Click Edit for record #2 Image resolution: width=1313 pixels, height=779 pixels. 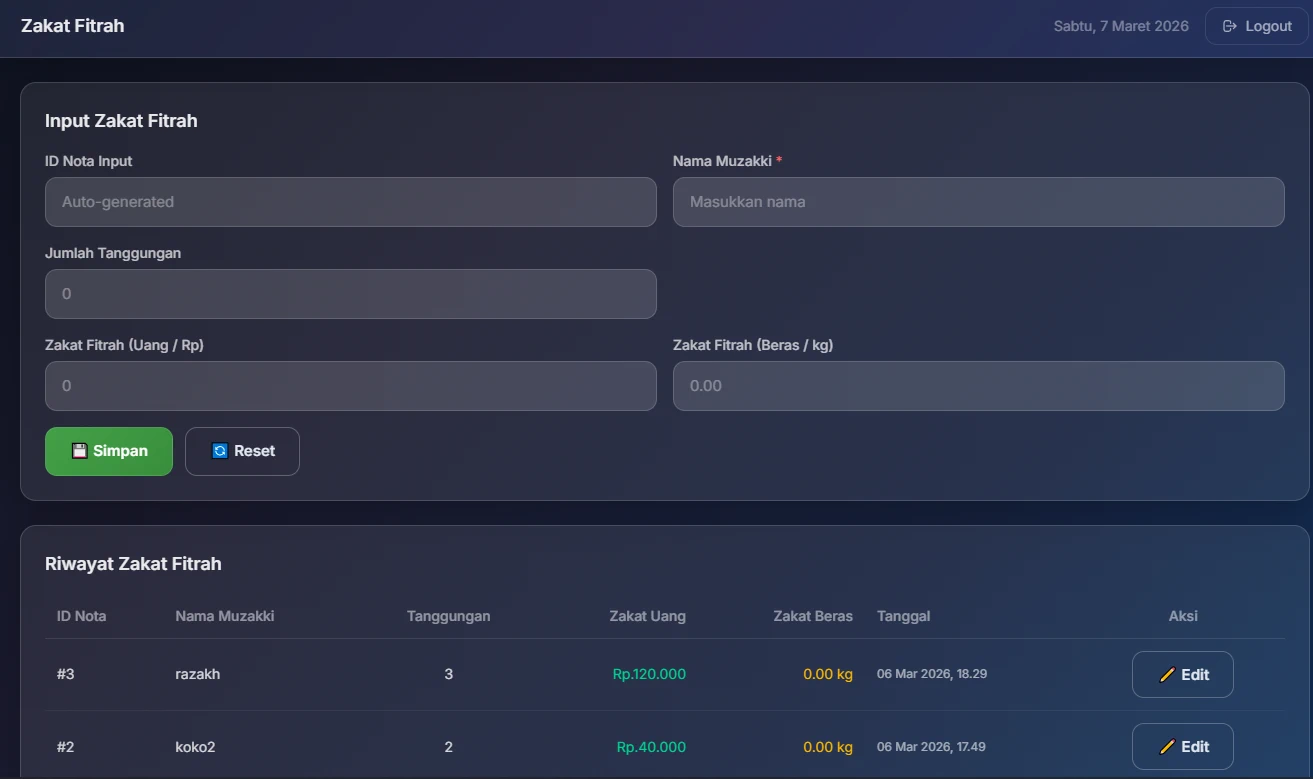point(1183,746)
